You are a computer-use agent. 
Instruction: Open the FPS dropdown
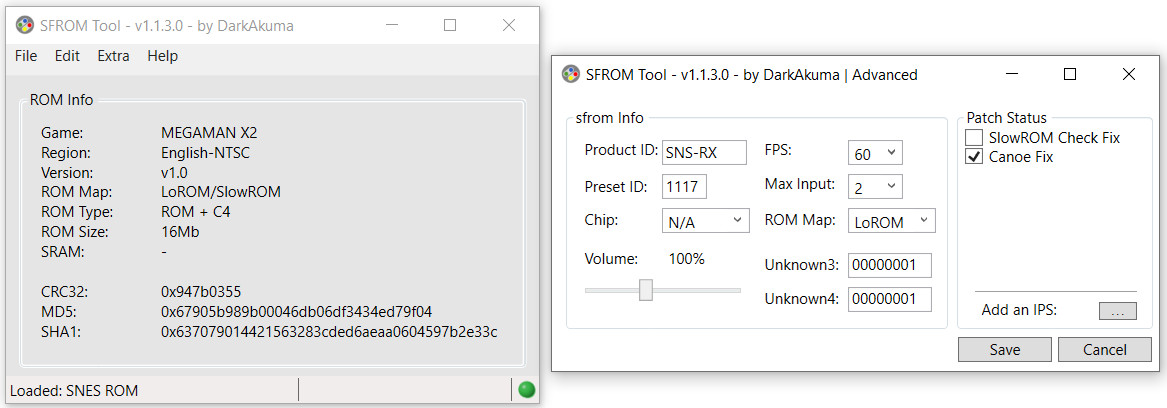875,153
